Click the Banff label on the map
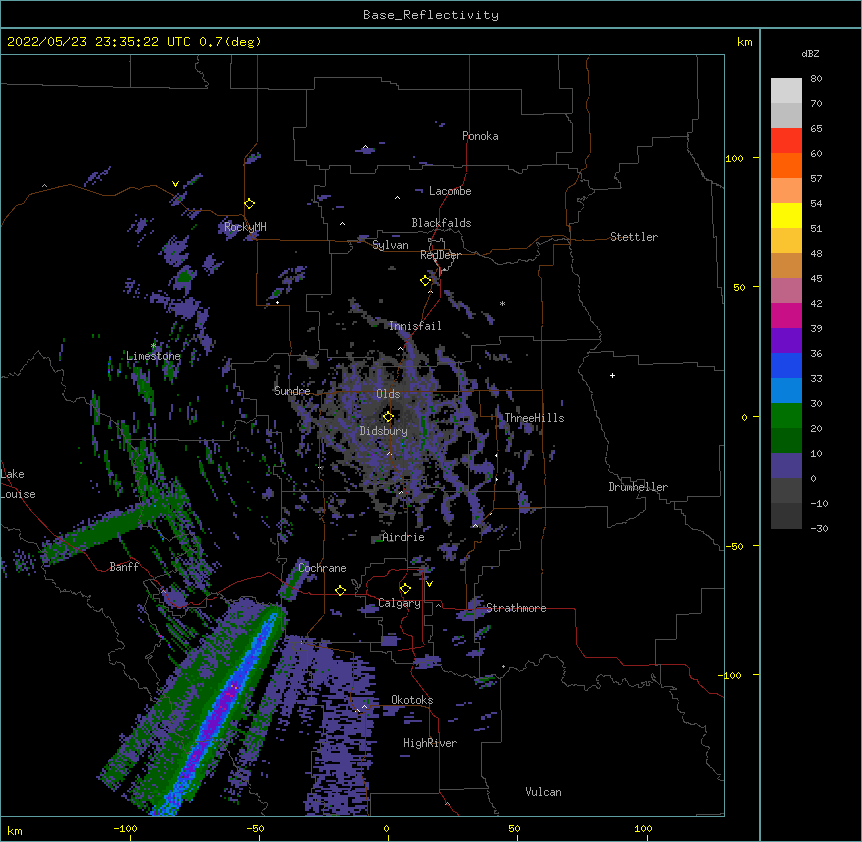 click(124, 567)
